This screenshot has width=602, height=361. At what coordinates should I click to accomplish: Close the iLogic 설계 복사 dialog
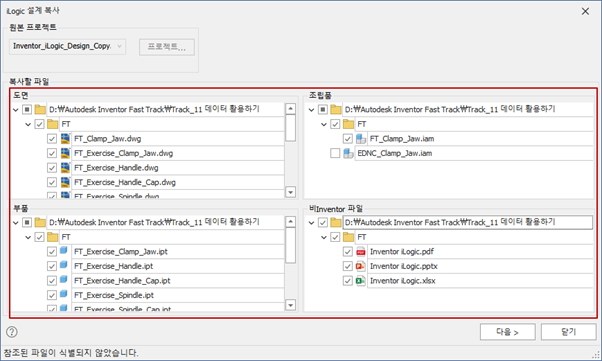tap(585, 11)
